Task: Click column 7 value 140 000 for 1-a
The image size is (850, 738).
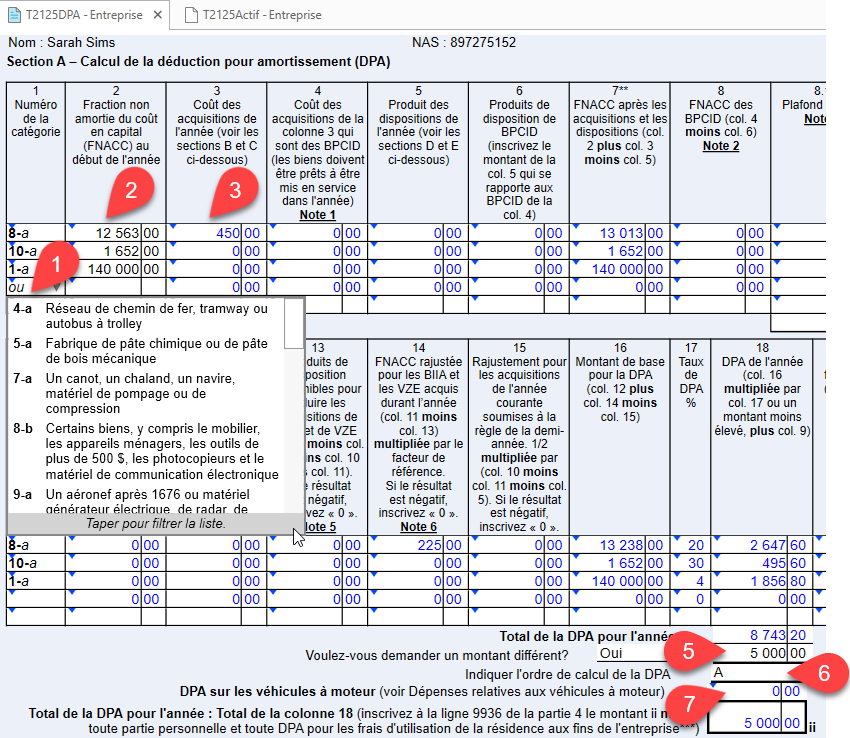Action: [x=620, y=269]
